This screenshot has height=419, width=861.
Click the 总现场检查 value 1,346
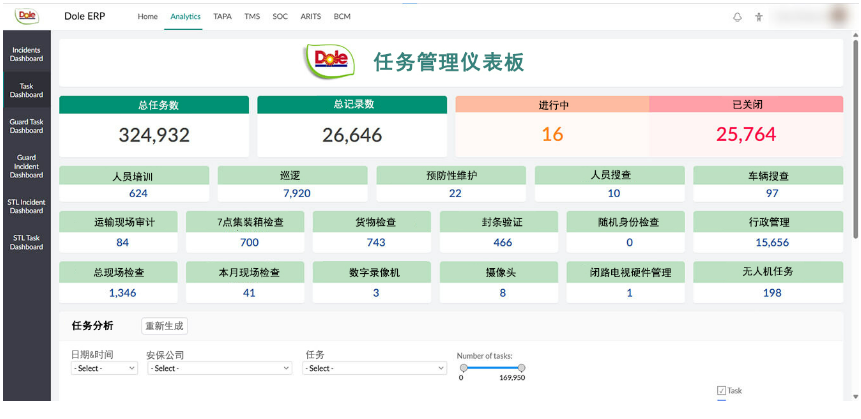click(122, 293)
